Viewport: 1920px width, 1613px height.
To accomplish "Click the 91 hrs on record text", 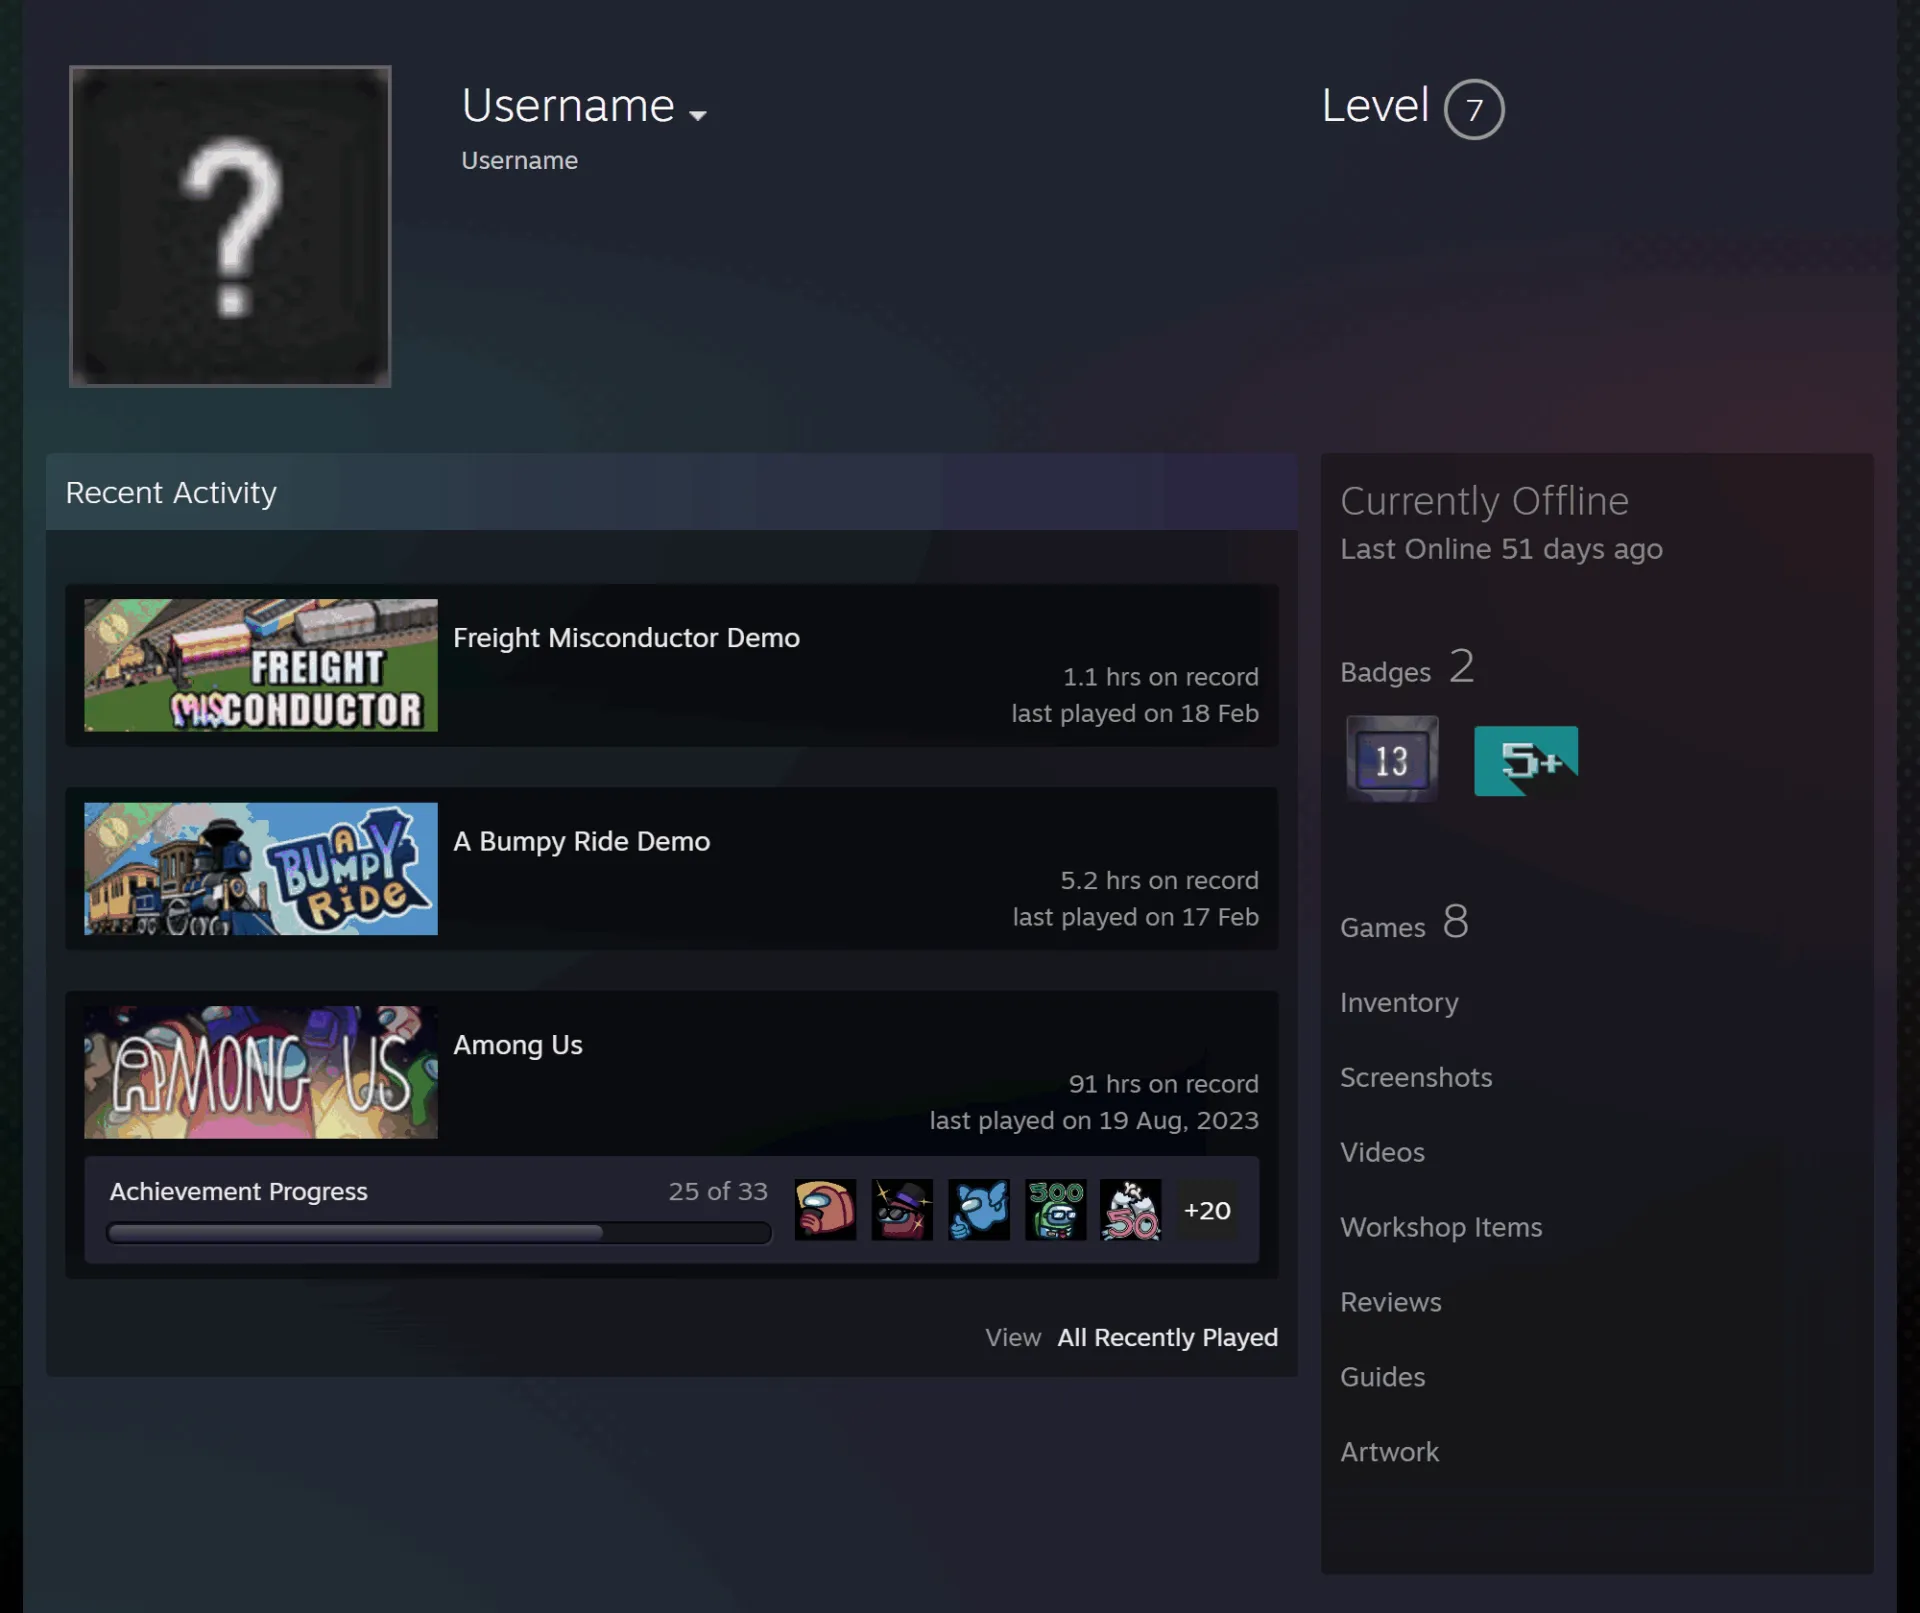I will tap(1163, 1084).
